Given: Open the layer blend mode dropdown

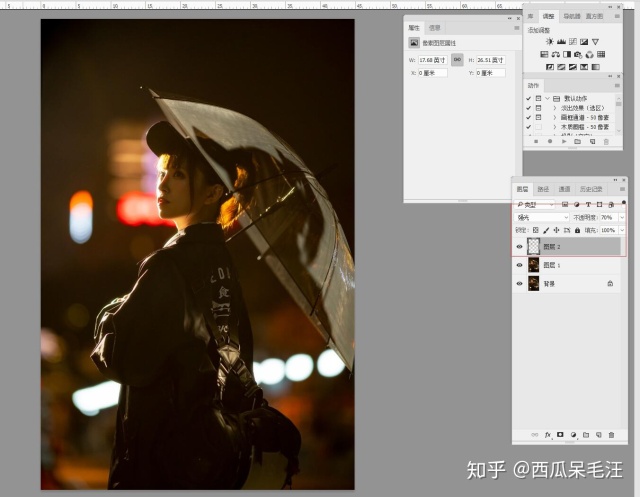Looking at the screenshot, I should pyautogui.click(x=541, y=217).
